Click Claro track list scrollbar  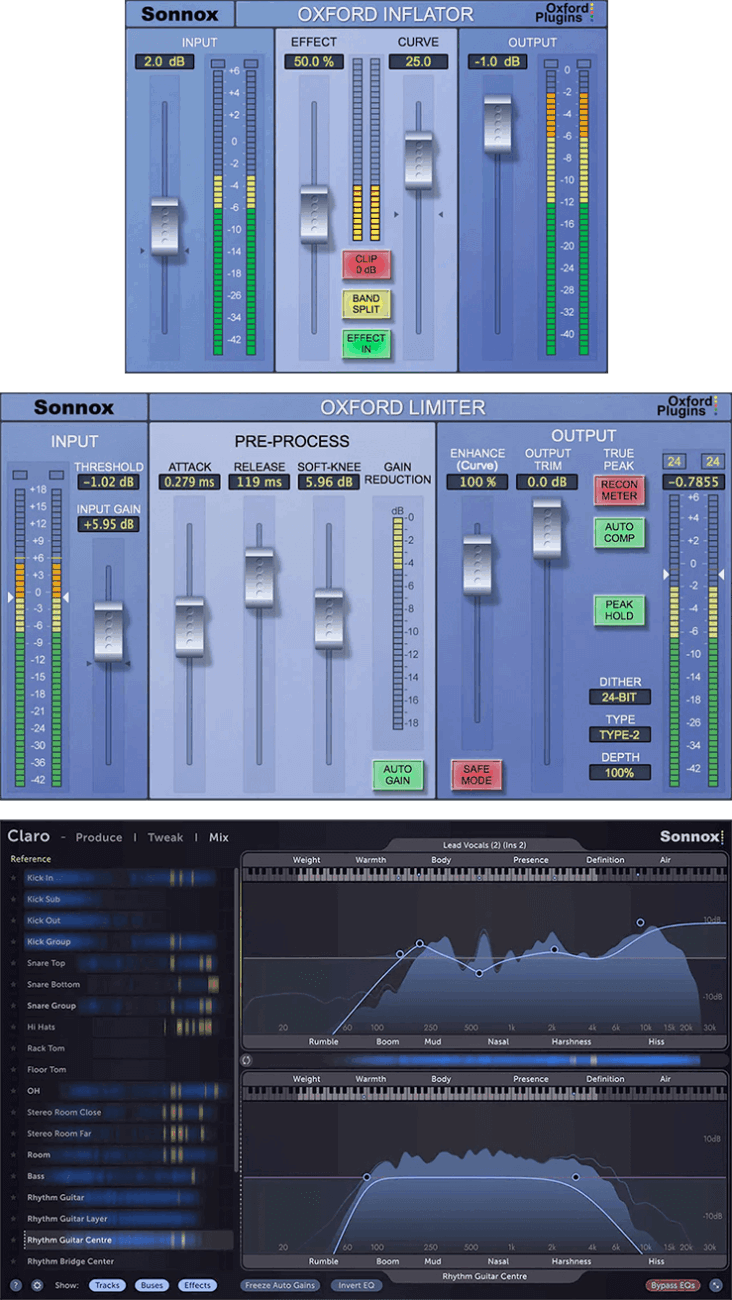click(x=236, y=1020)
